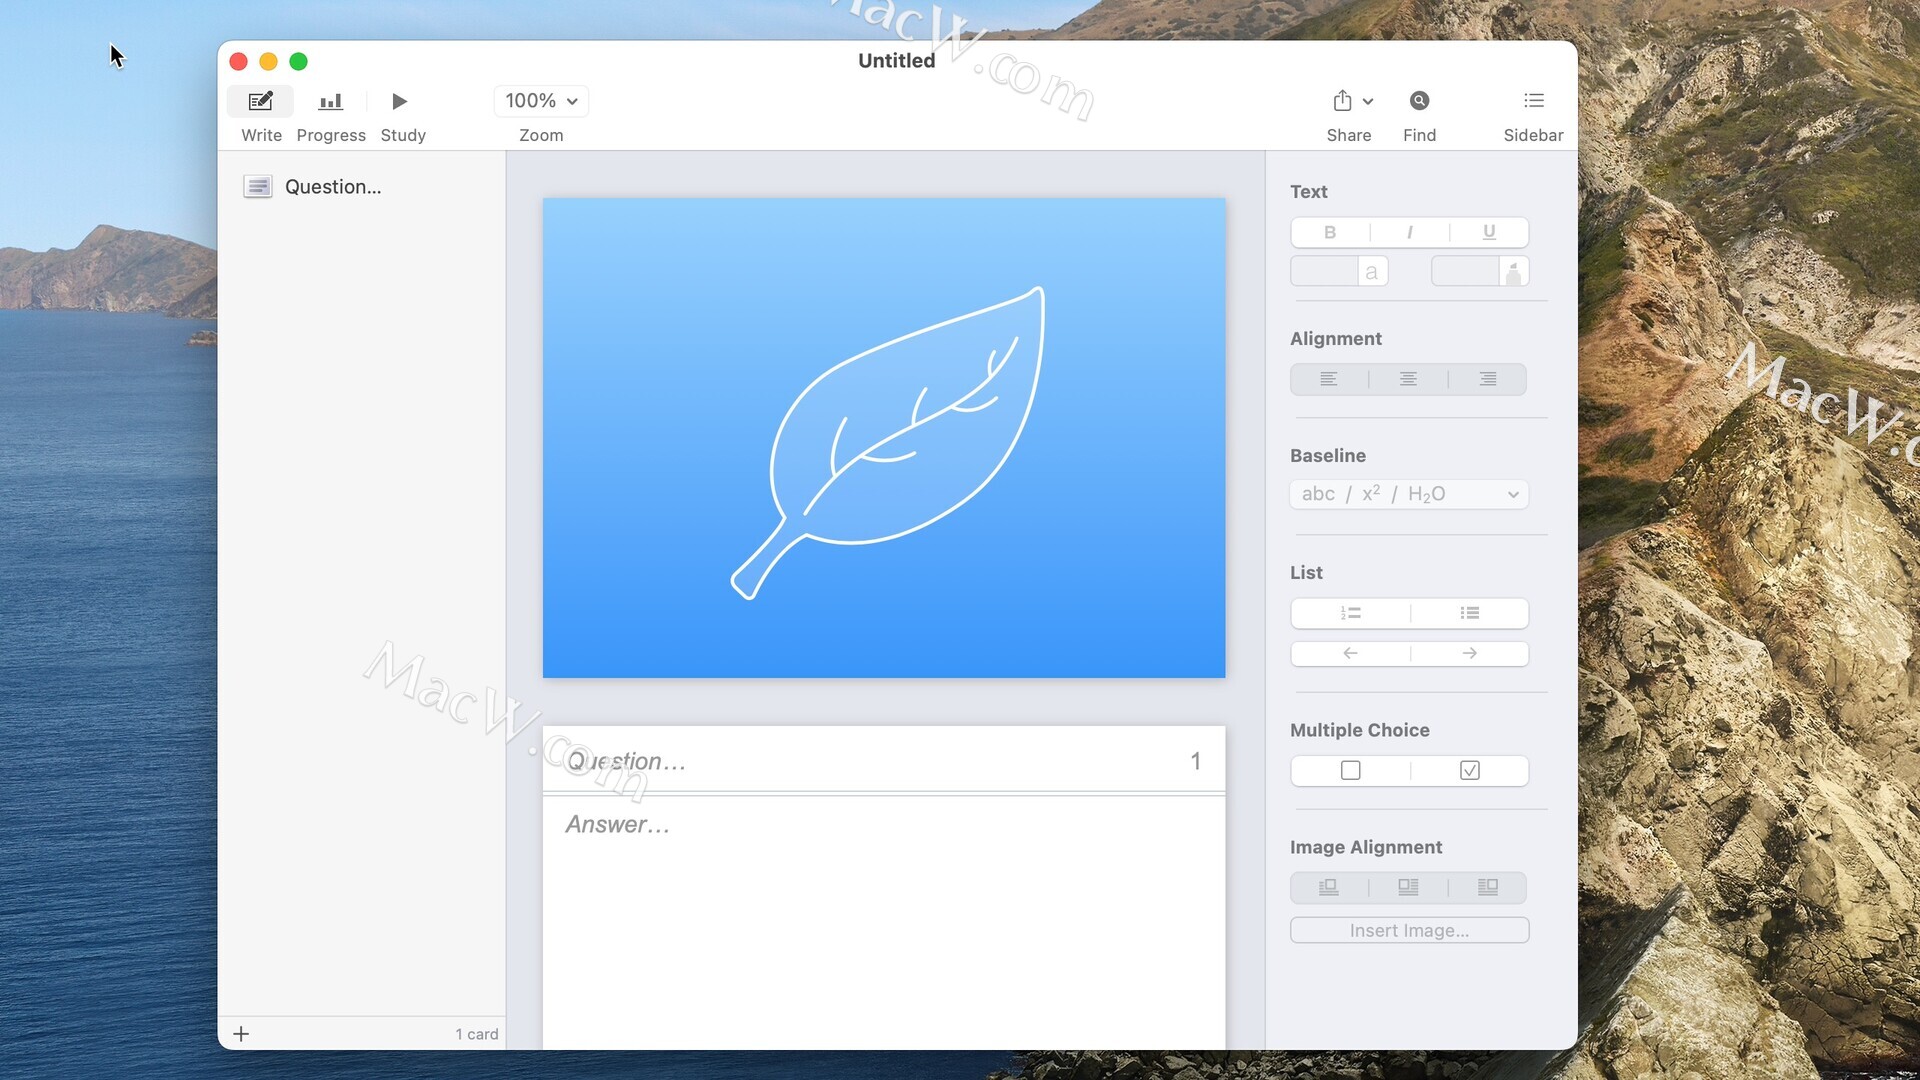This screenshot has height=1080, width=1920.
Task: Close the Untitled window
Action: tap(238, 61)
